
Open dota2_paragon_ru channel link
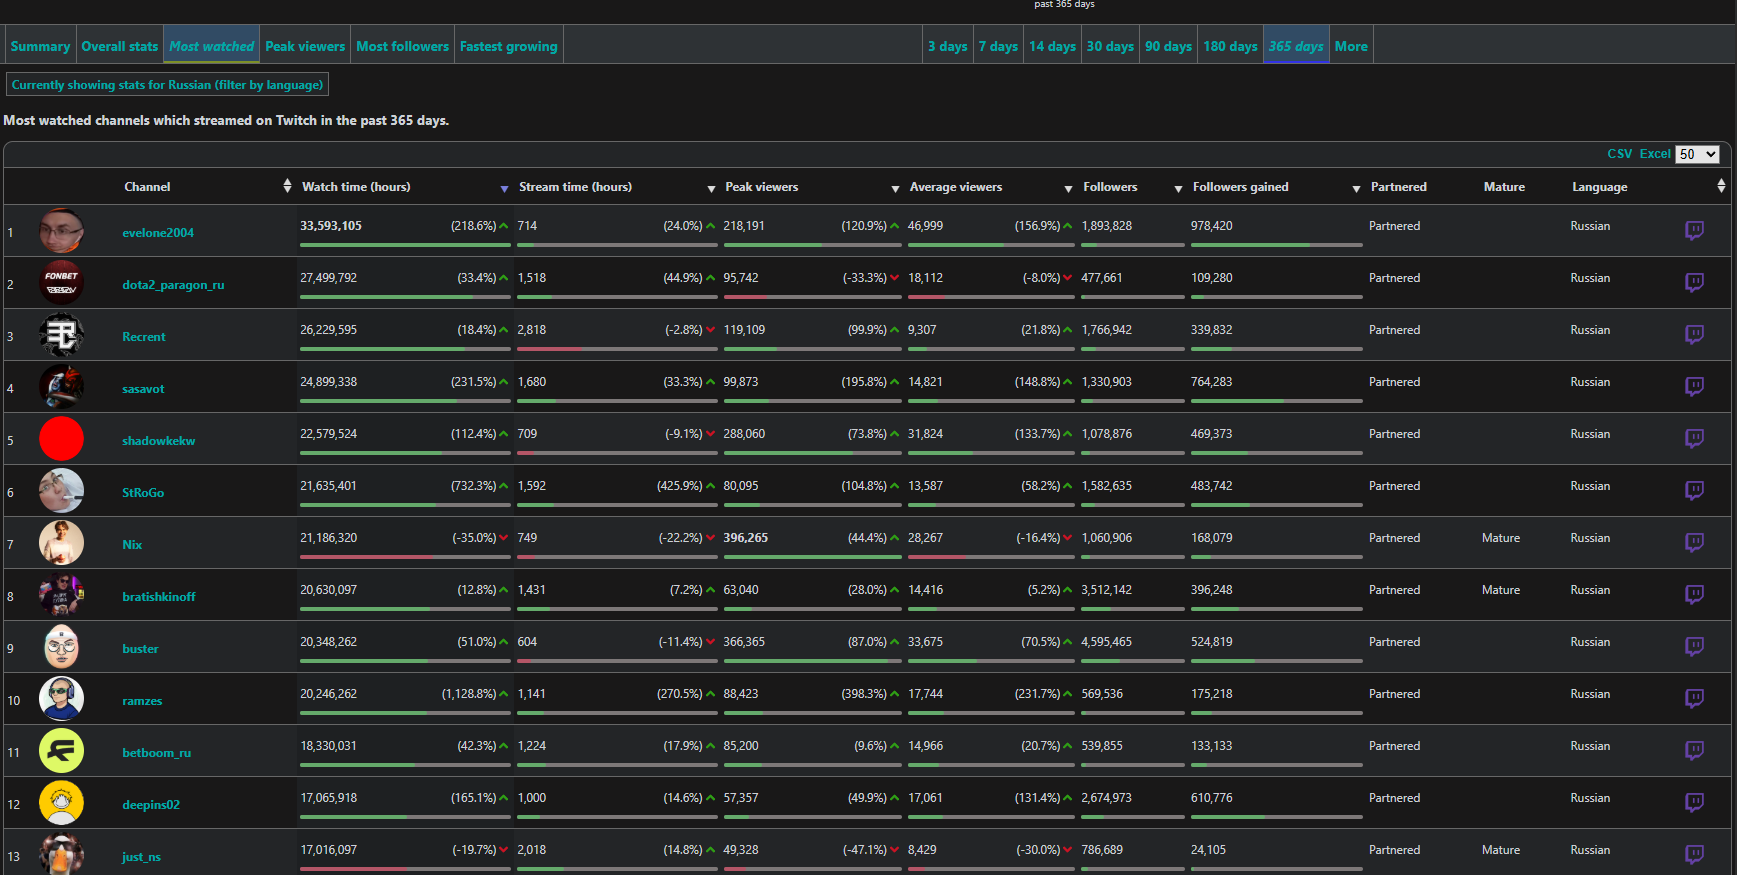pyautogui.click(x=173, y=285)
